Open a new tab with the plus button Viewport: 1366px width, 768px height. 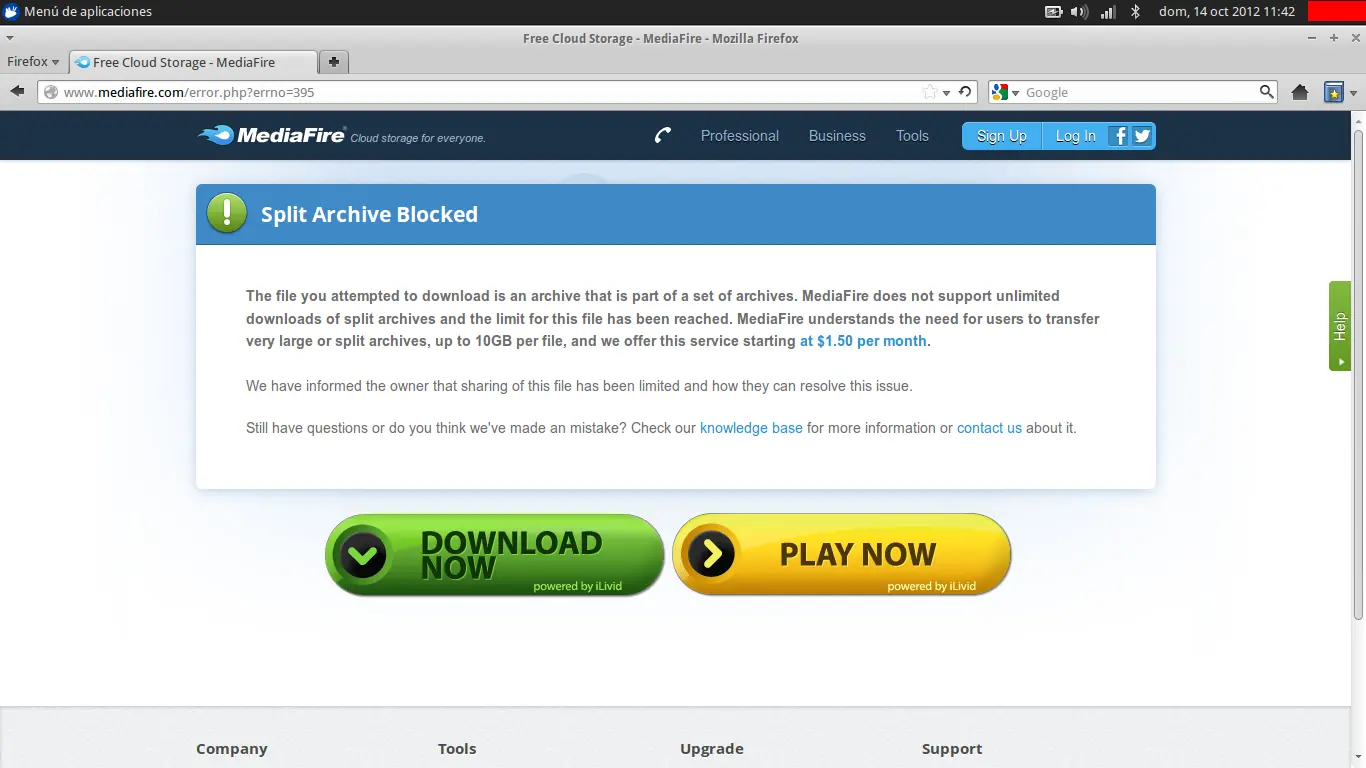point(334,62)
